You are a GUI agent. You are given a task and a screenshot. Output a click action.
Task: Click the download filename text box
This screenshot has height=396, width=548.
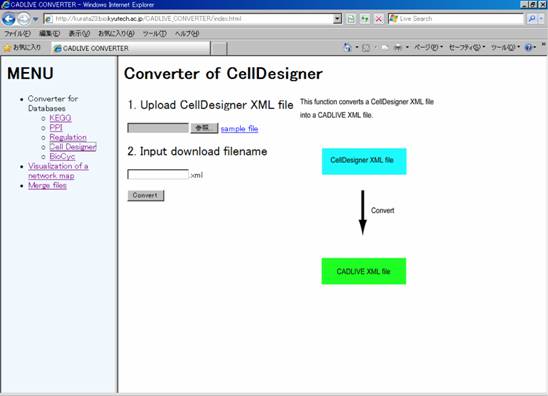click(158, 174)
